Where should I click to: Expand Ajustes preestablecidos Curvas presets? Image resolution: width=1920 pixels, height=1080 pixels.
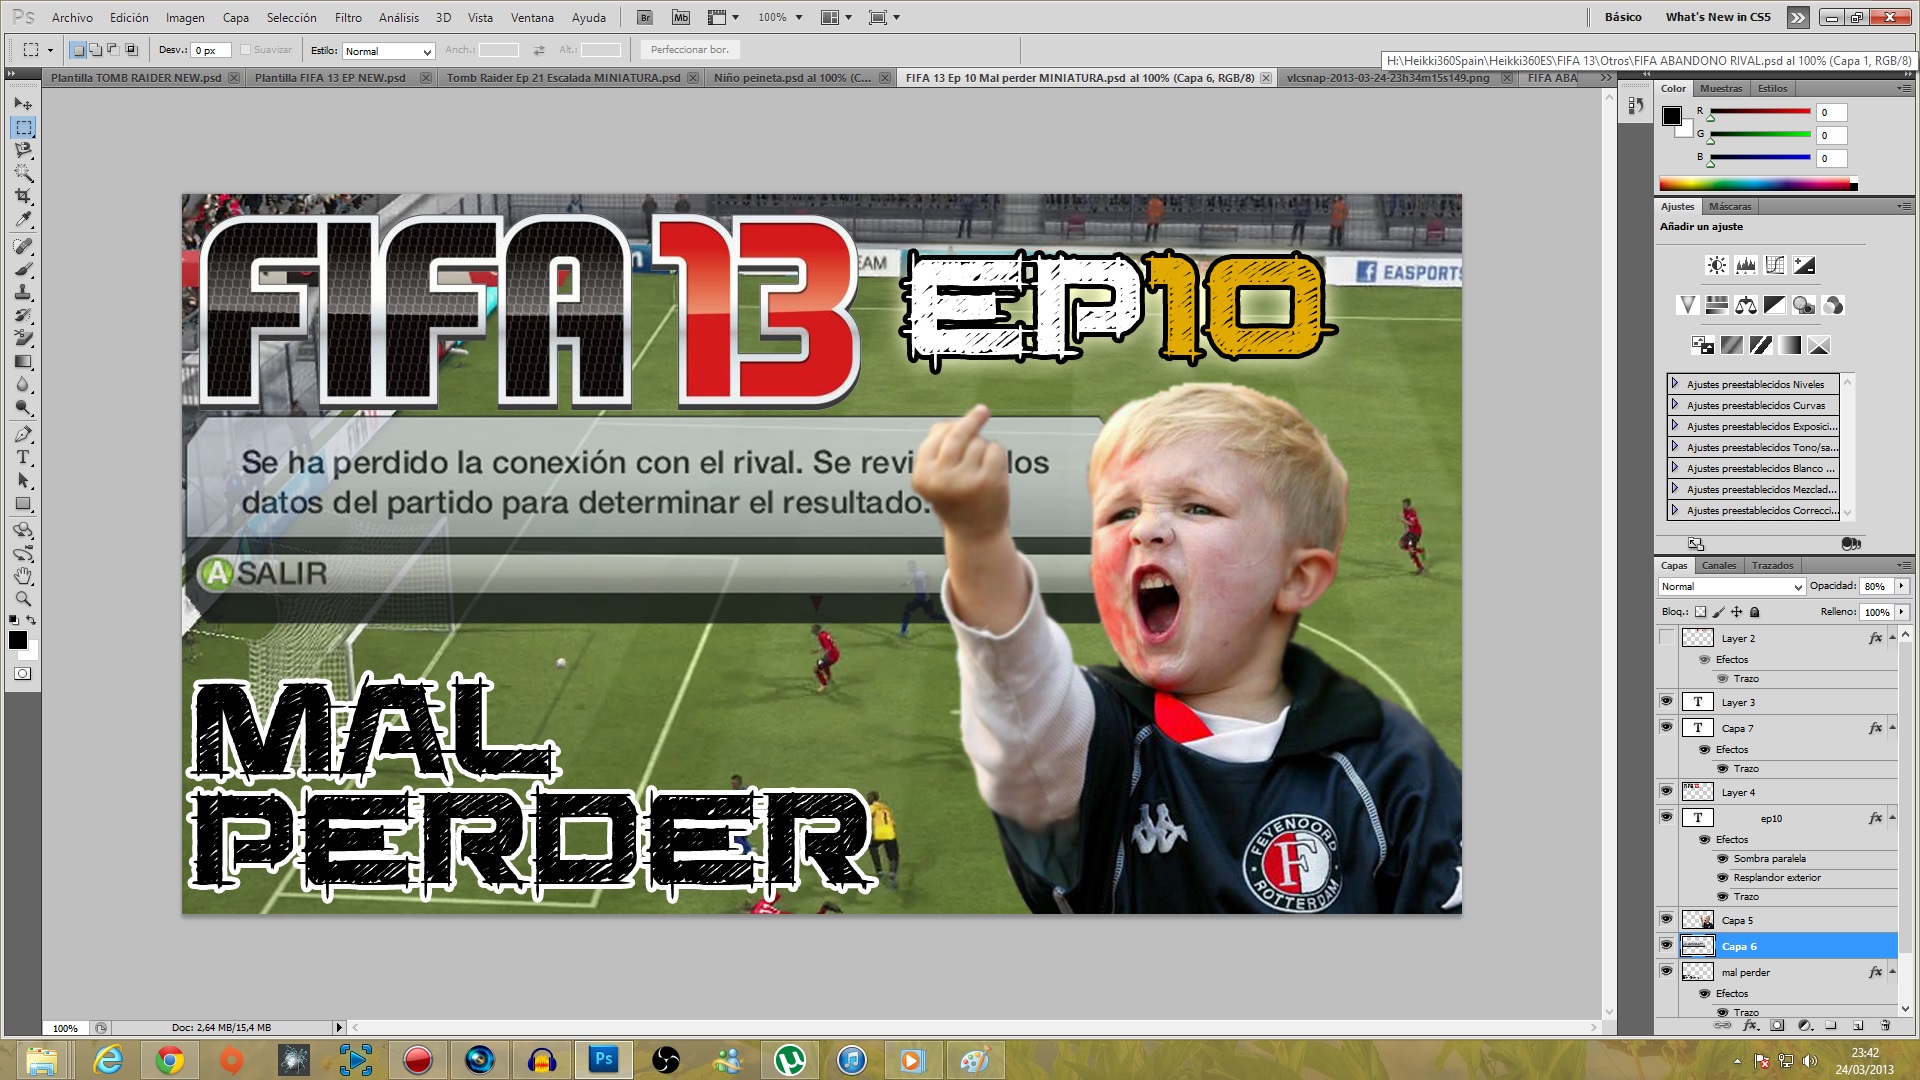click(1675, 405)
